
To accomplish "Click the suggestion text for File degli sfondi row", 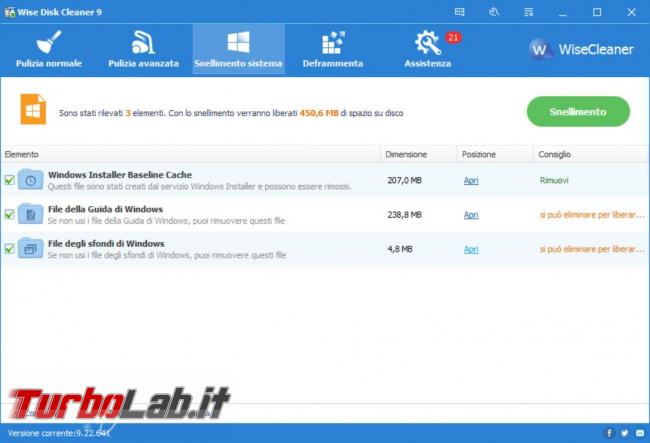I will click(x=592, y=249).
